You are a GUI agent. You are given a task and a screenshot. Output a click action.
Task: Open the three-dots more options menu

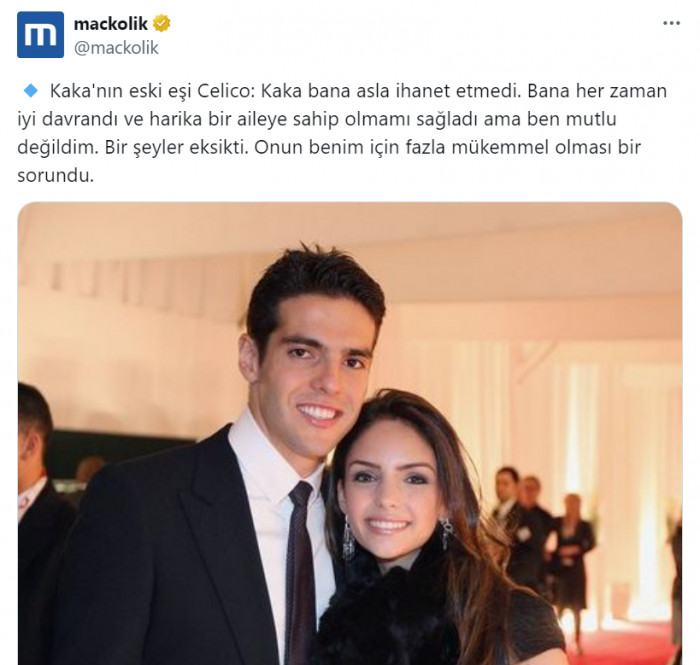671,23
